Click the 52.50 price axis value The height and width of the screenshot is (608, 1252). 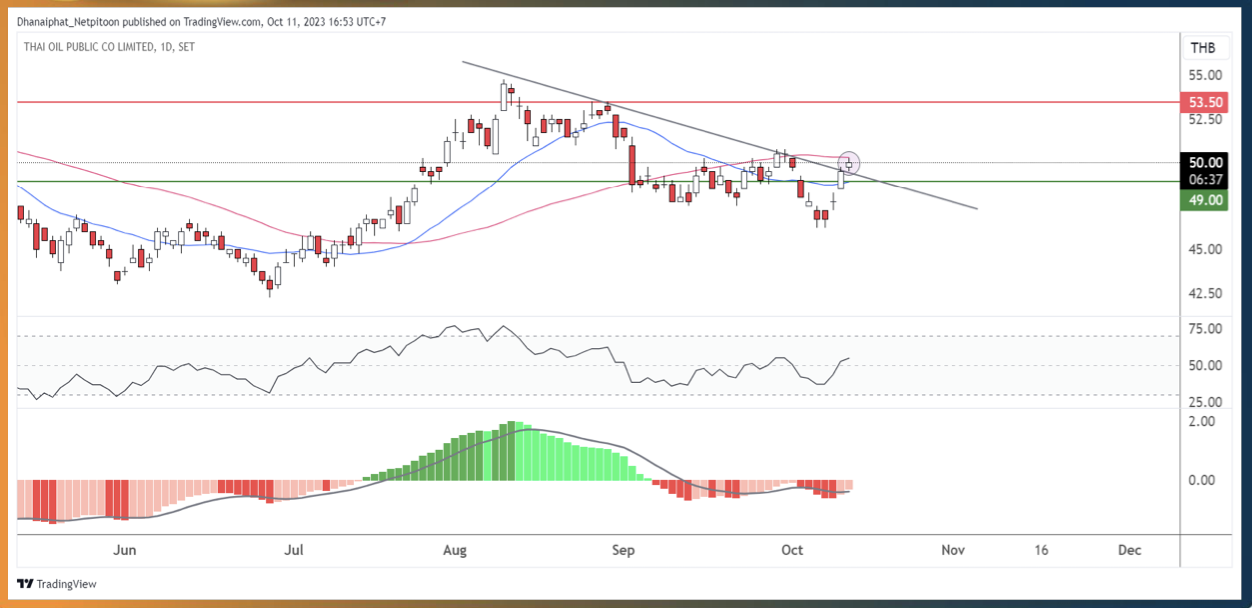1205,119
